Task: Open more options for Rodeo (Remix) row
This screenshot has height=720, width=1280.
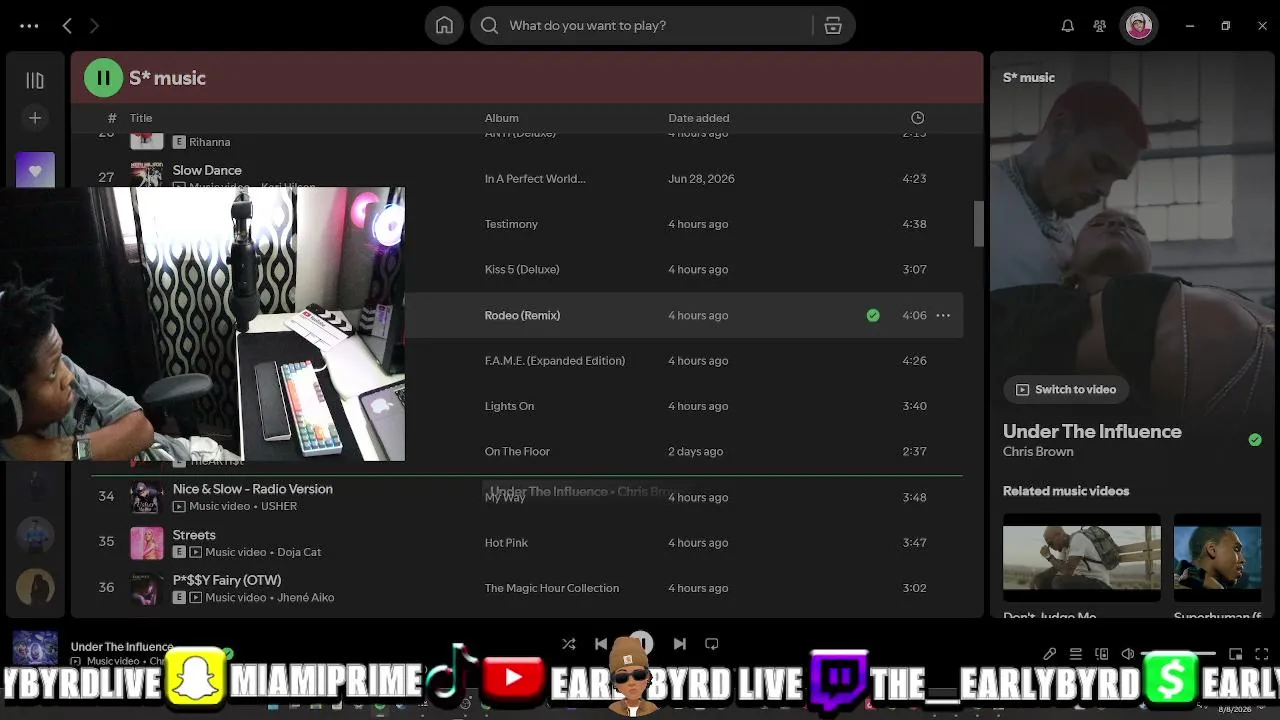Action: pyautogui.click(x=943, y=315)
